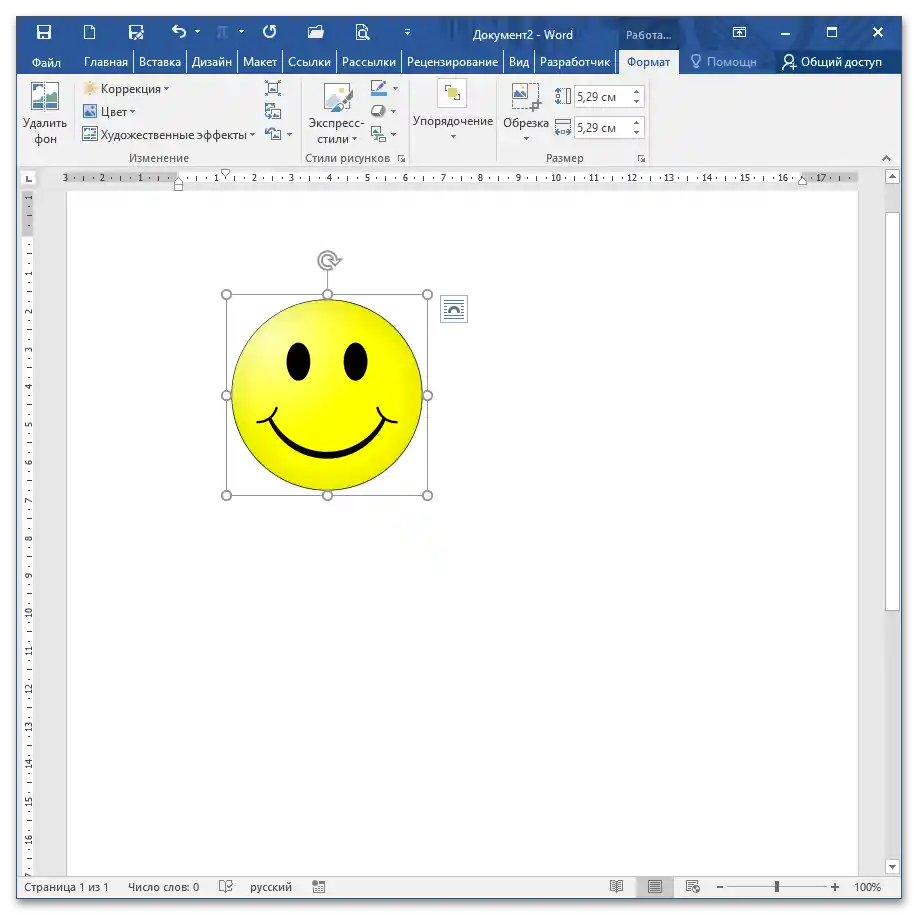Click the zoom out minus button
Viewport: 918px width, 915px height.
(x=720, y=887)
